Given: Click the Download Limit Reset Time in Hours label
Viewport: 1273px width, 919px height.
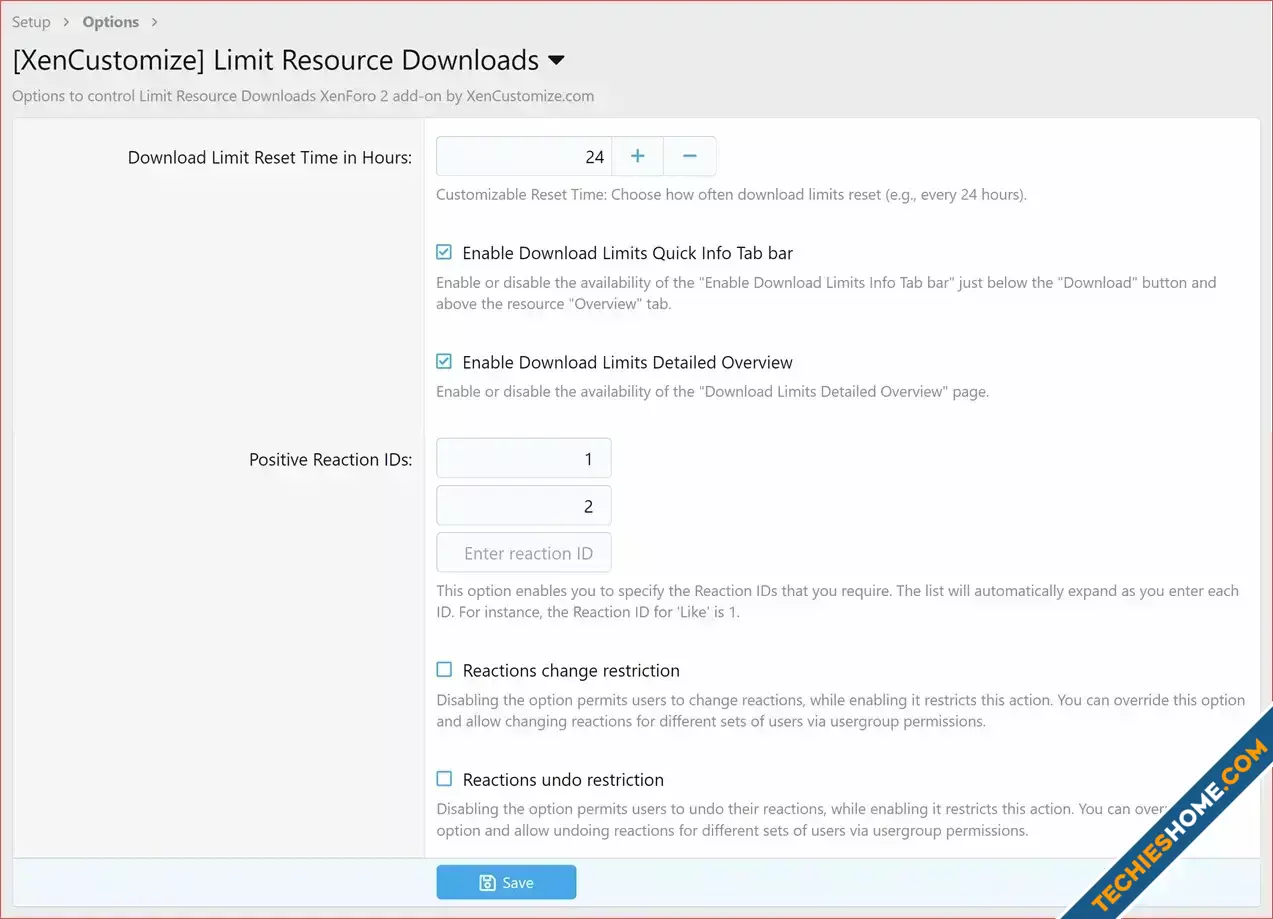Looking at the screenshot, I should coord(270,158).
